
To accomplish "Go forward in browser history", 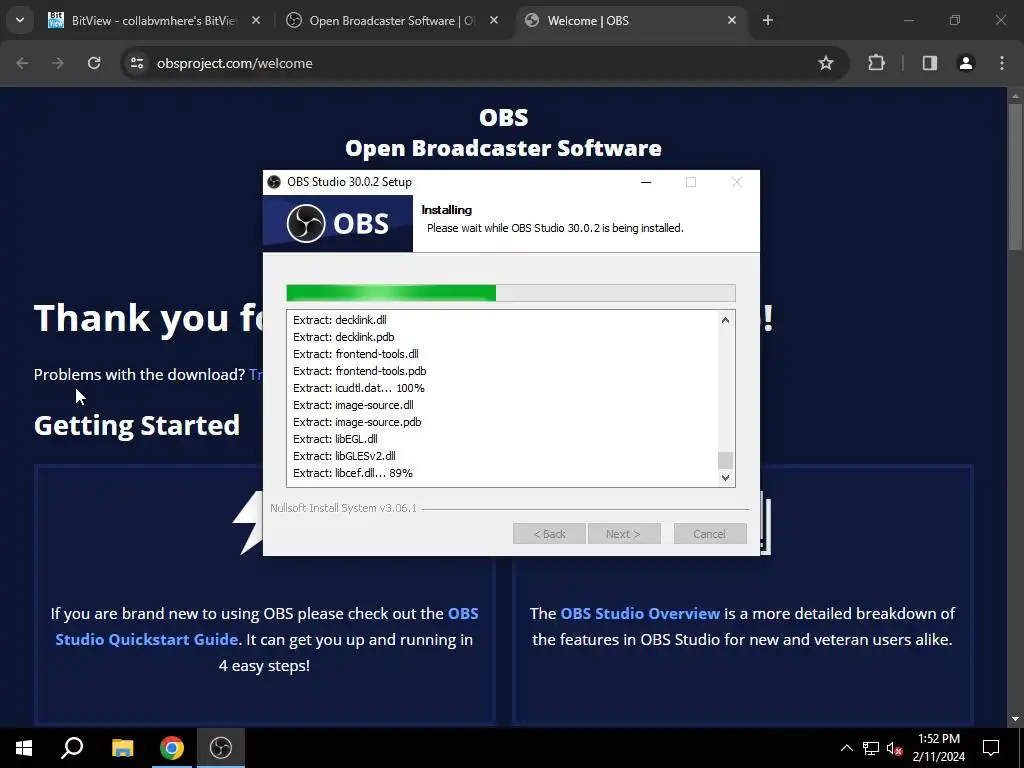I will [x=58, y=63].
